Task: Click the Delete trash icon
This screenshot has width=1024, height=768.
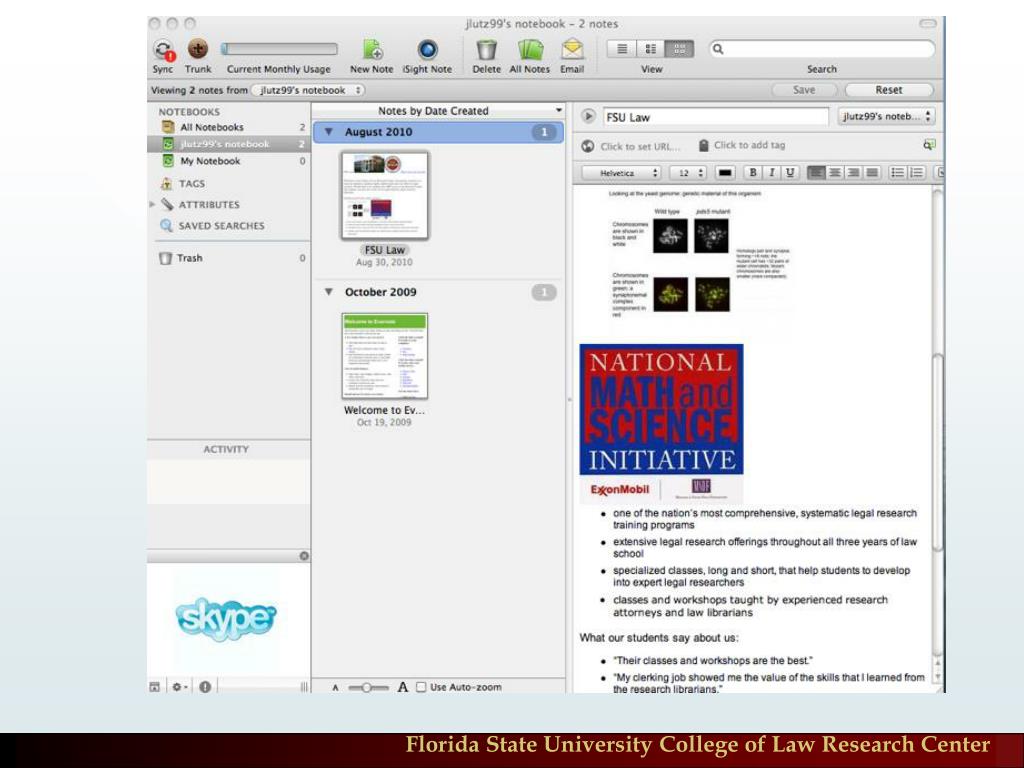Action: (486, 50)
